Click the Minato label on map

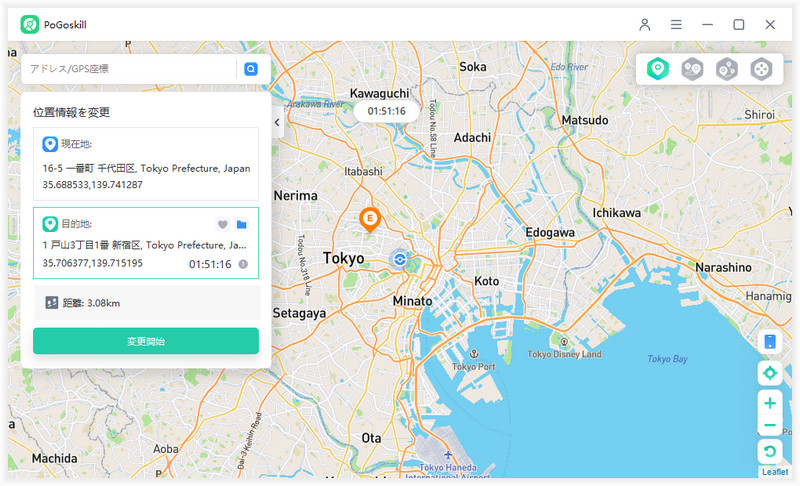pyautogui.click(x=412, y=301)
